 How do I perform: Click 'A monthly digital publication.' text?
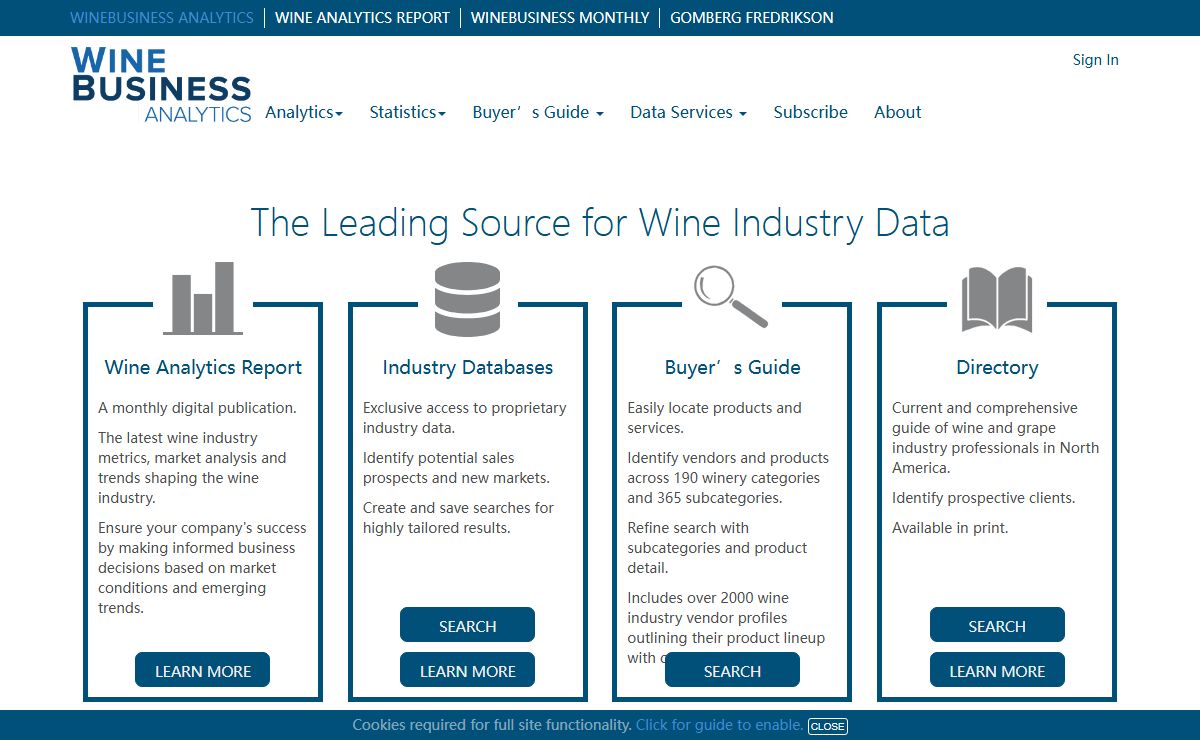pyautogui.click(x=197, y=408)
